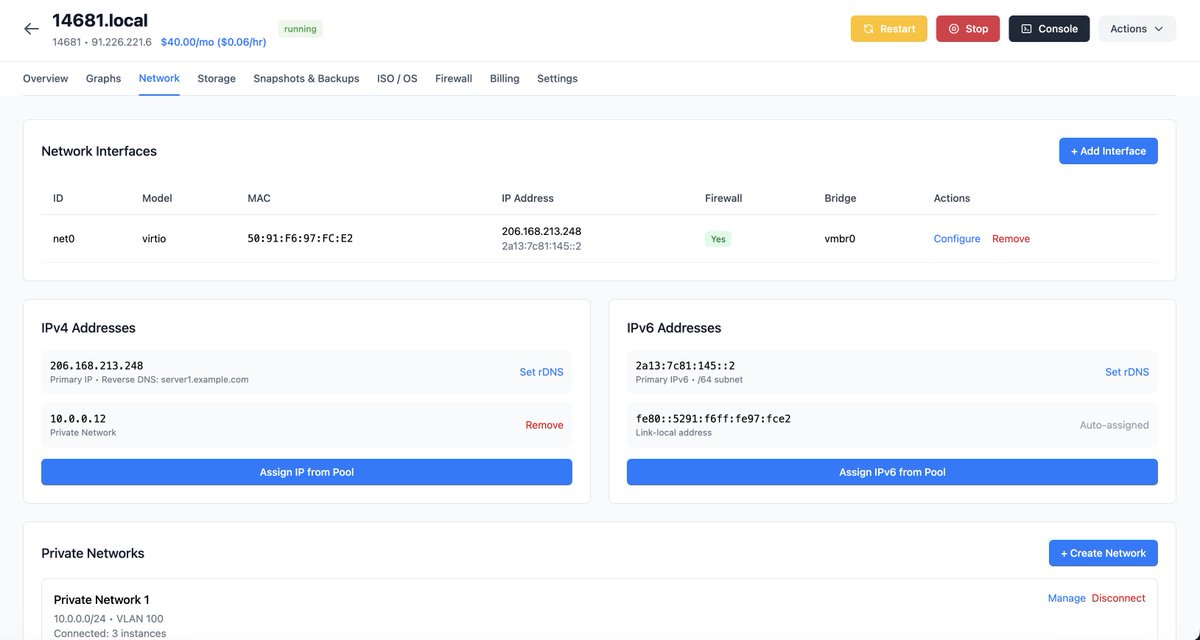Click the terminal icon in the Console button
The width and height of the screenshot is (1200, 640).
(x=1026, y=29)
